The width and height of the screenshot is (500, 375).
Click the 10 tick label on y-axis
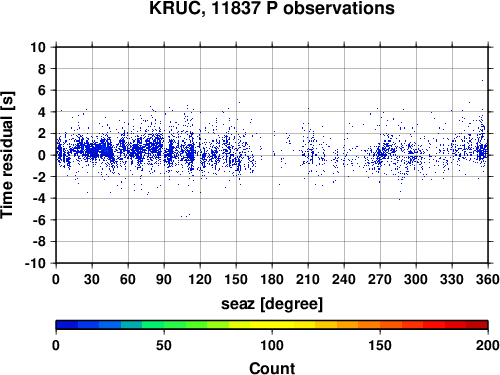click(38, 47)
